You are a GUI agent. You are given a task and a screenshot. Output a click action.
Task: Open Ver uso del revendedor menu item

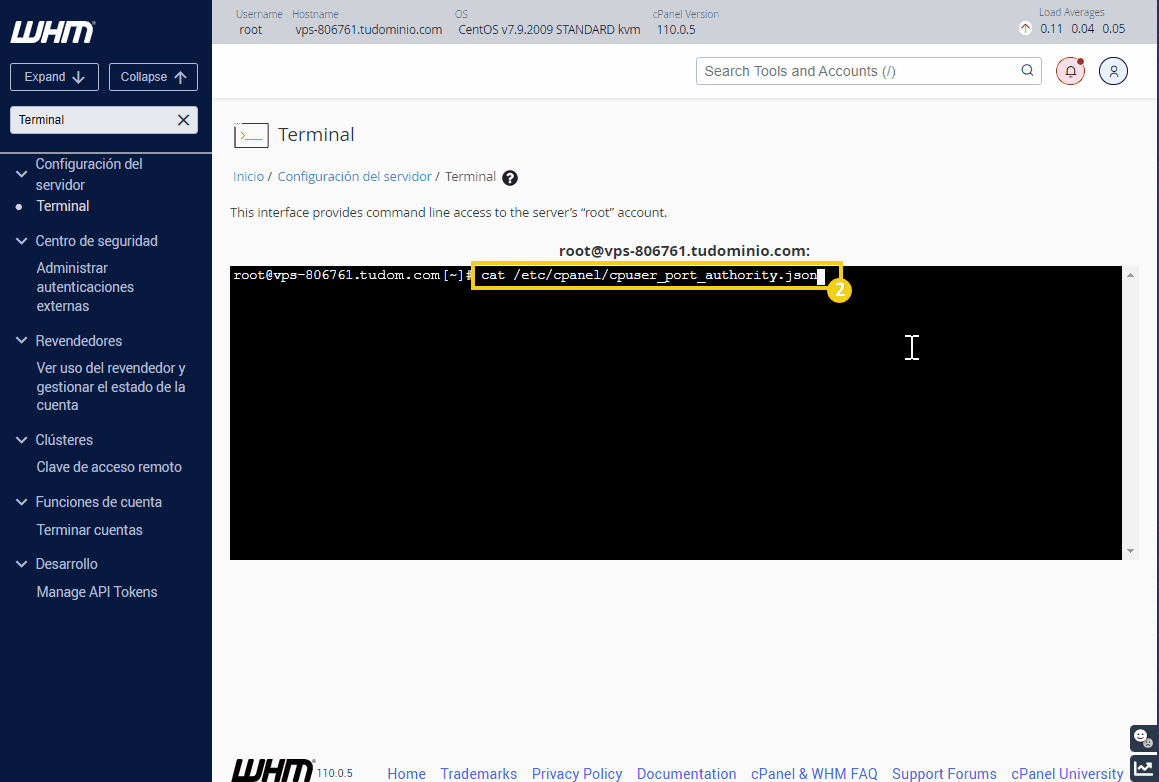pos(111,387)
